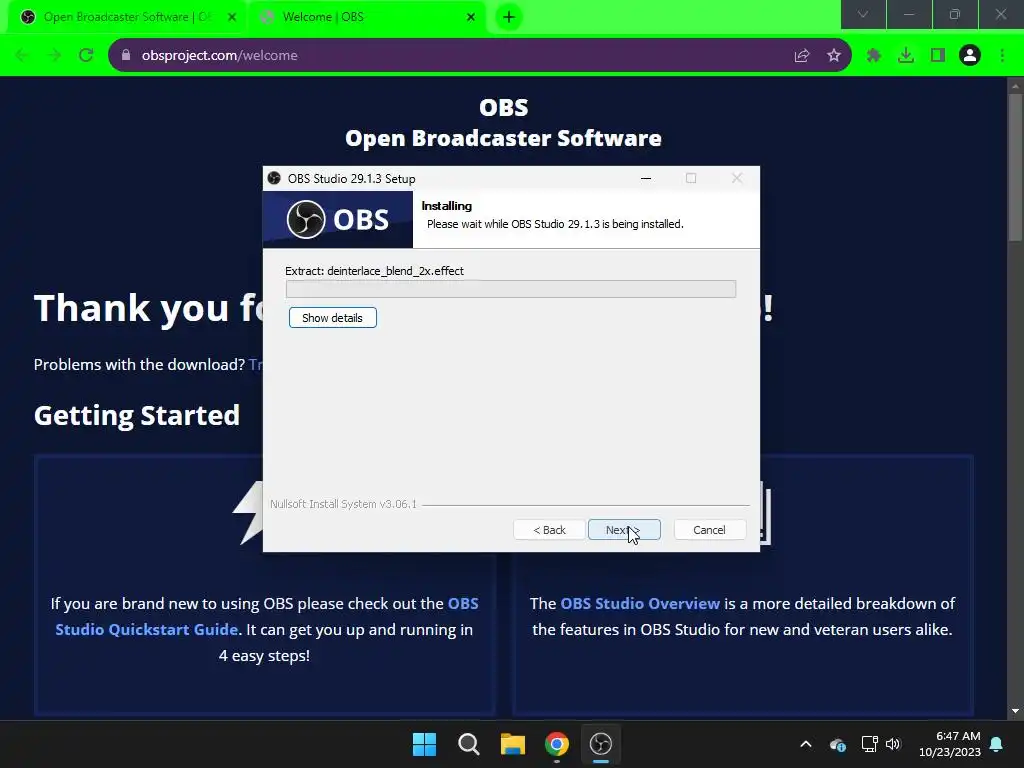Share this page via the address bar icon
The width and height of the screenshot is (1024, 768).
click(x=802, y=56)
